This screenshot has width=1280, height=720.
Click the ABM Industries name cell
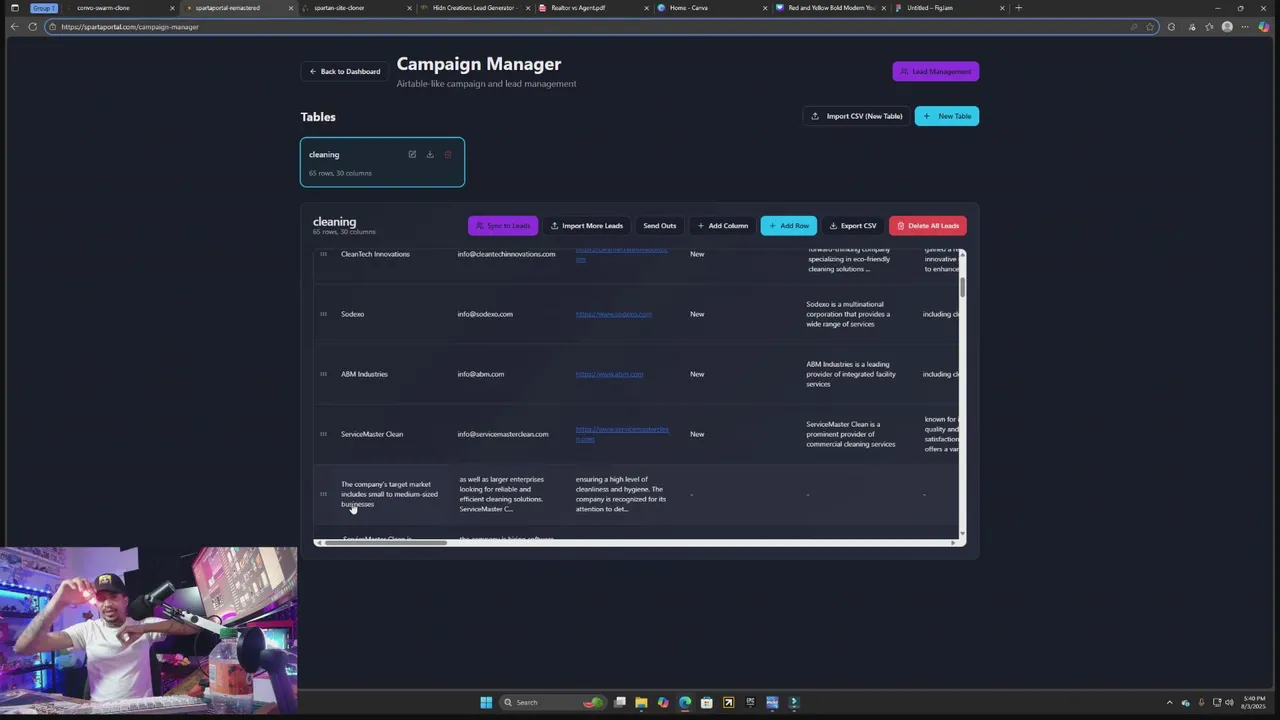click(x=364, y=374)
